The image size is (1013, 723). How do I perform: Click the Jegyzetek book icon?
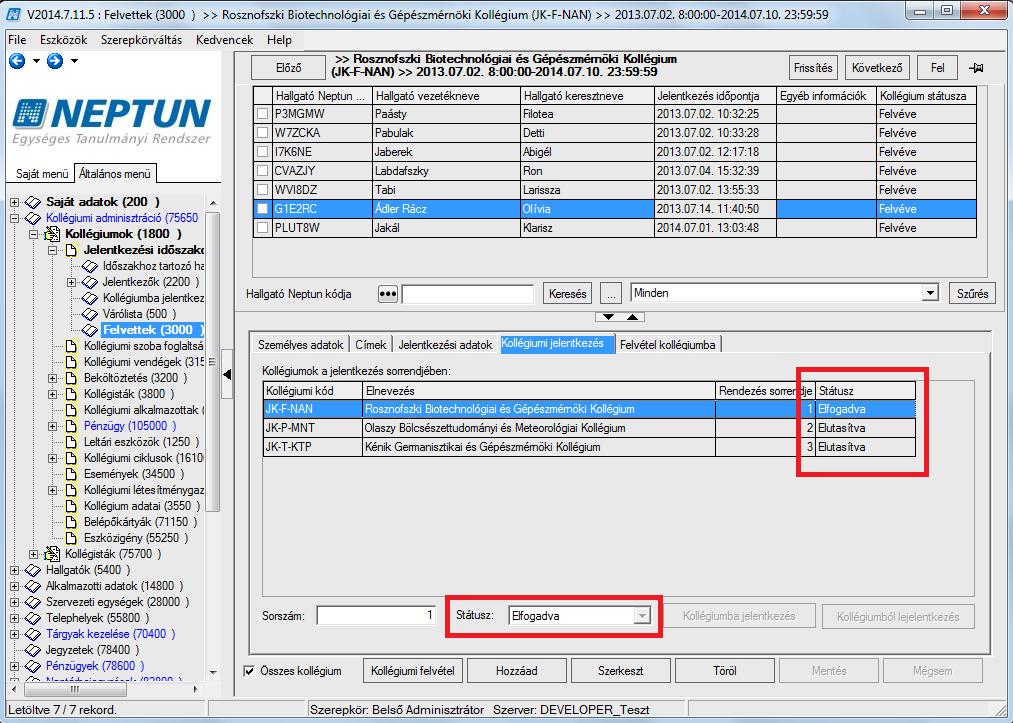pos(32,650)
